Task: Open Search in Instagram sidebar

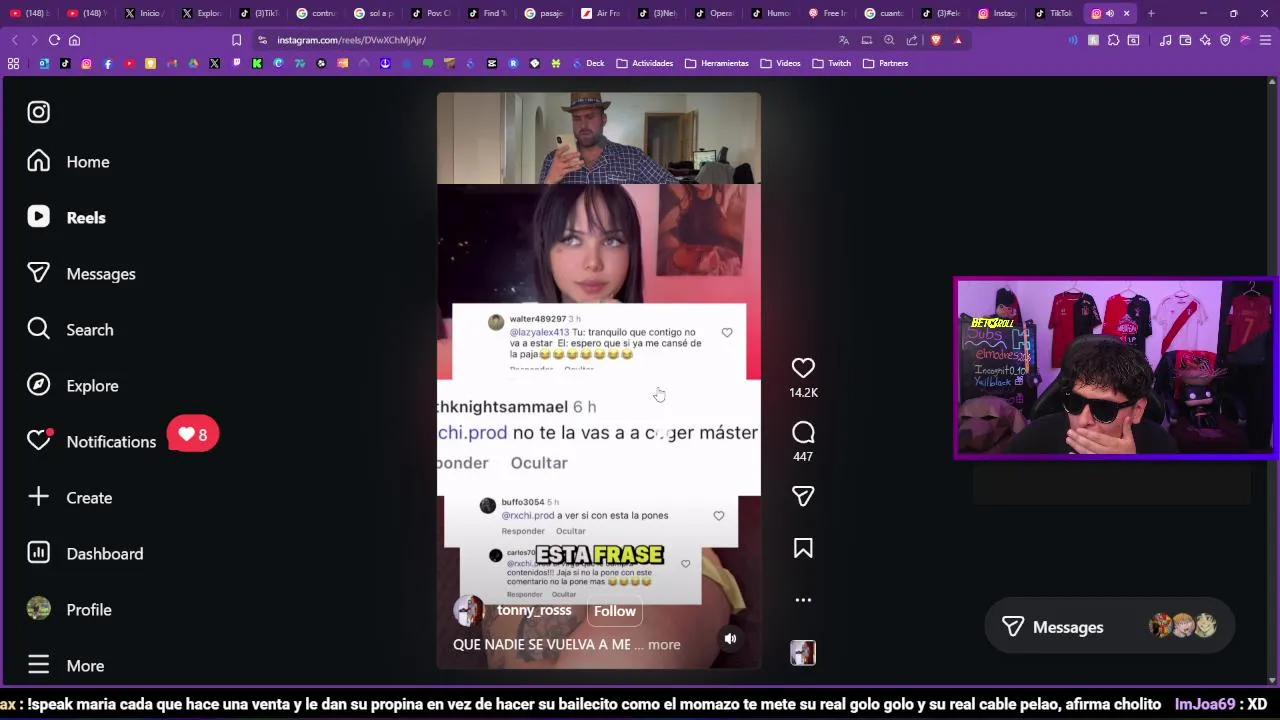Action: click(x=70, y=330)
